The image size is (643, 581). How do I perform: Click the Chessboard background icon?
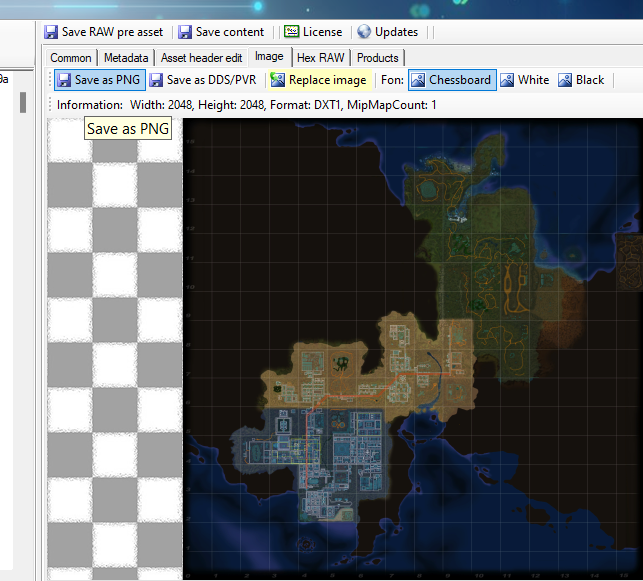pos(418,80)
